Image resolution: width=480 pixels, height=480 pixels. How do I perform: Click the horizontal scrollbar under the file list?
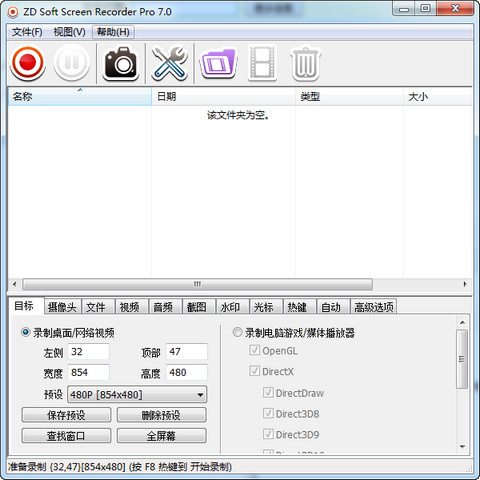[x=197, y=284]
